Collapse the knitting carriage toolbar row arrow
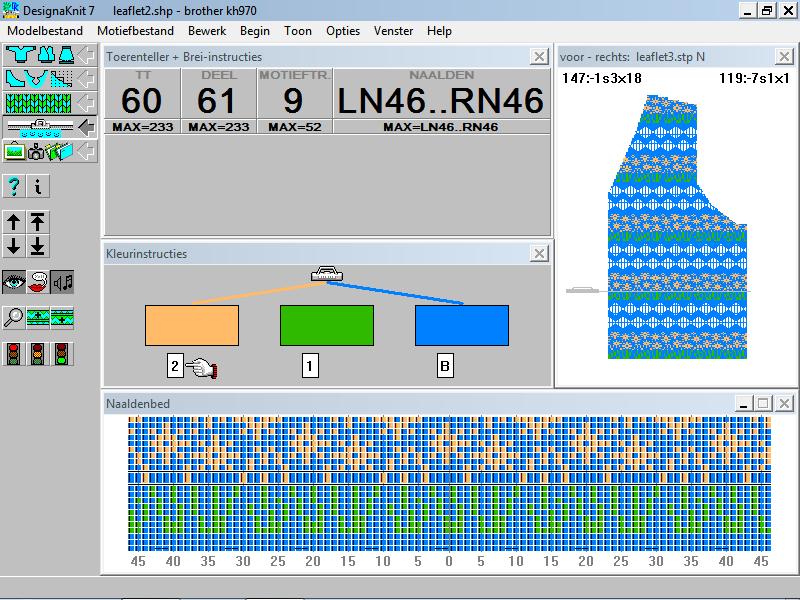800x600 pixels. pos(86,127)
